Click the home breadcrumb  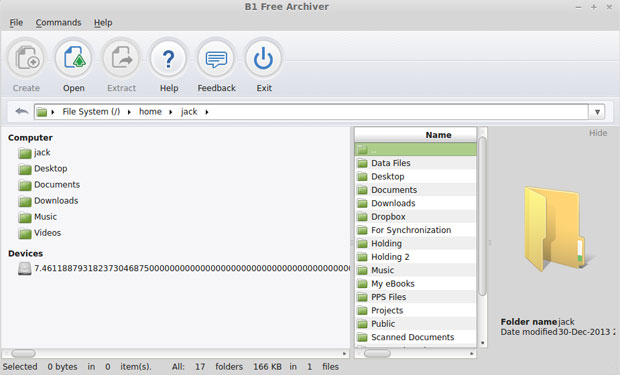click(x=150, y=112)
